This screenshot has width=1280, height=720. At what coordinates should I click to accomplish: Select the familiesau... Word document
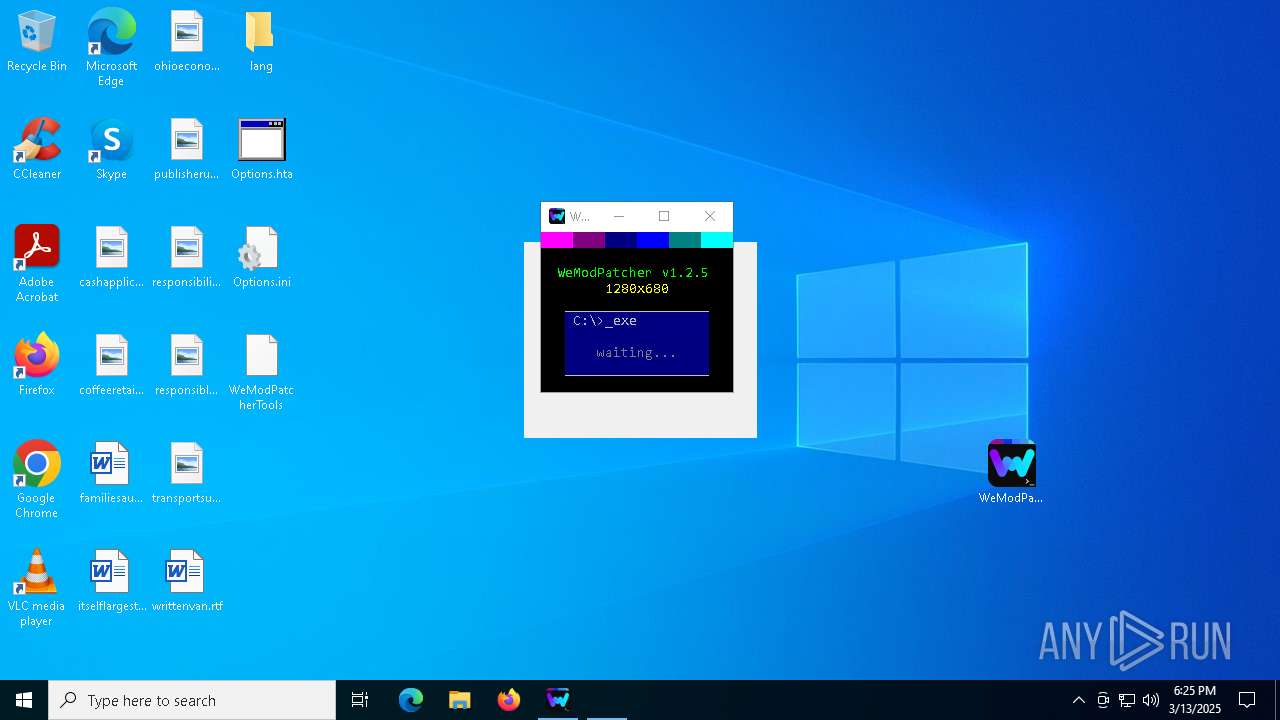pos(111,474)
